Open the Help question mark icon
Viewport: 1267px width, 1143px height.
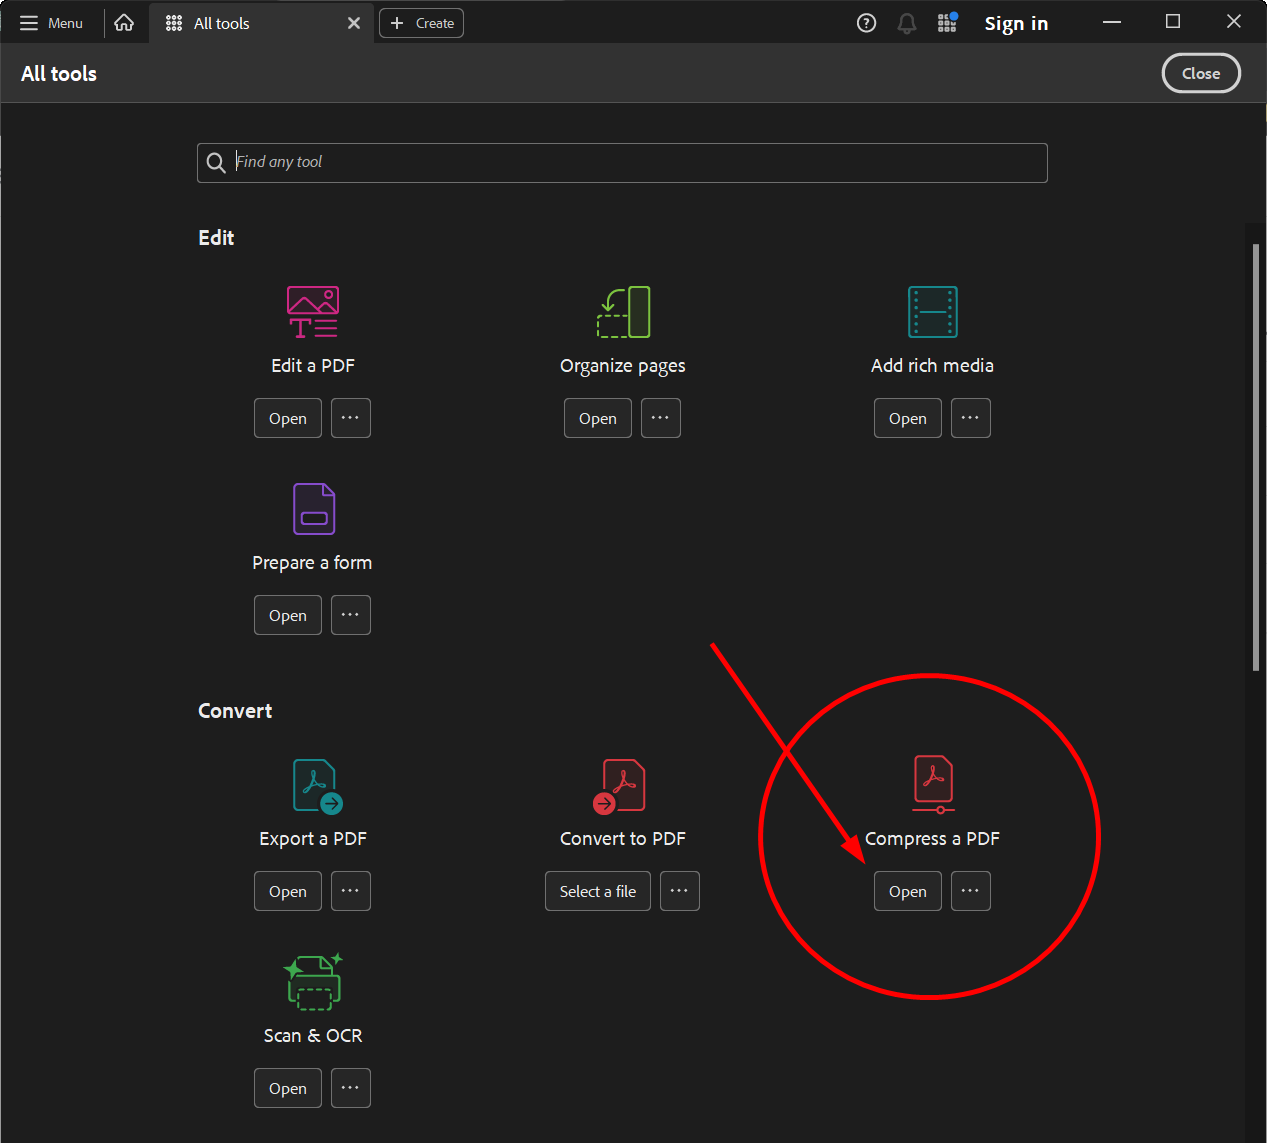click(x=866, y=22)
